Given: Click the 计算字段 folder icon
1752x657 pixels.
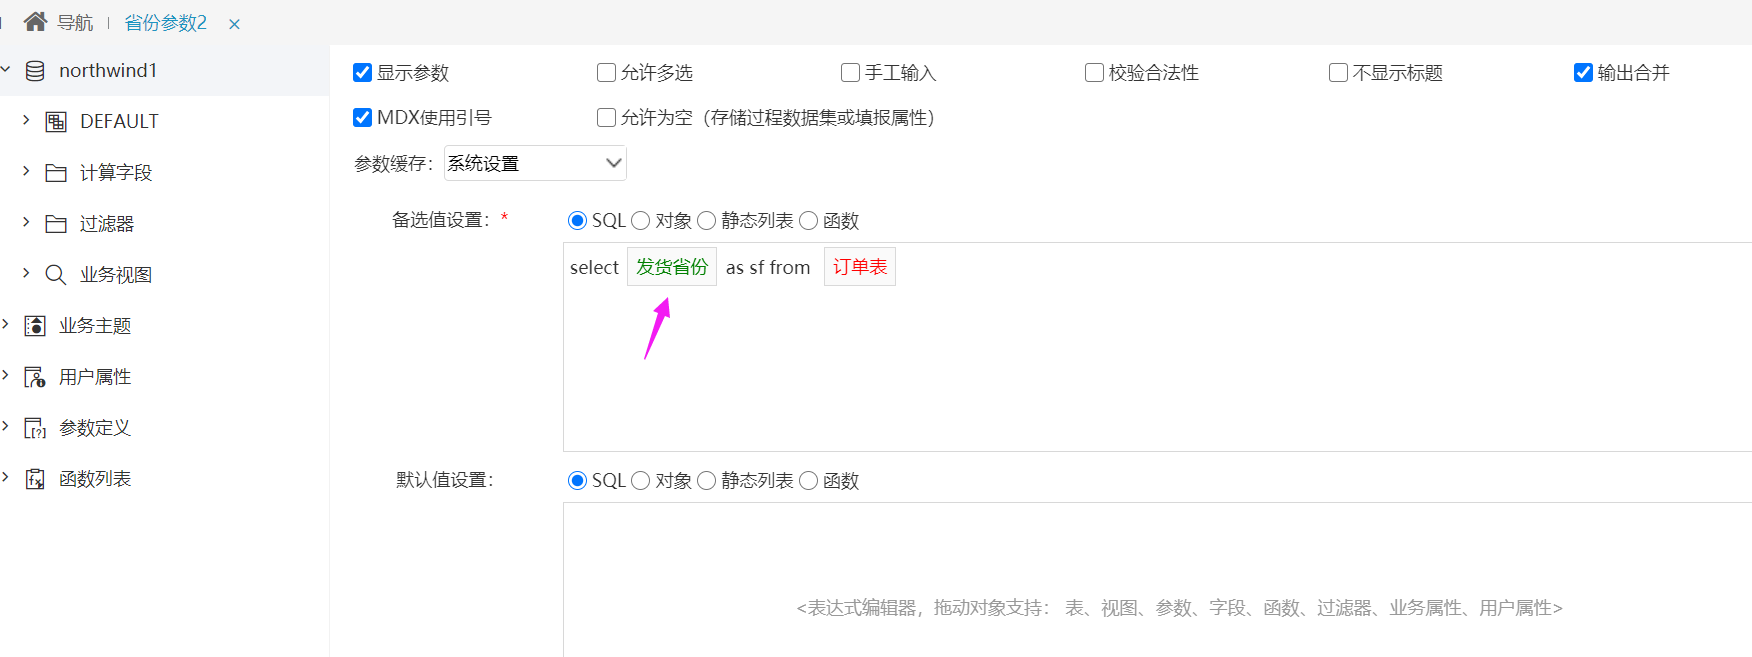Looking at the screenshot, I should [56, 173].
